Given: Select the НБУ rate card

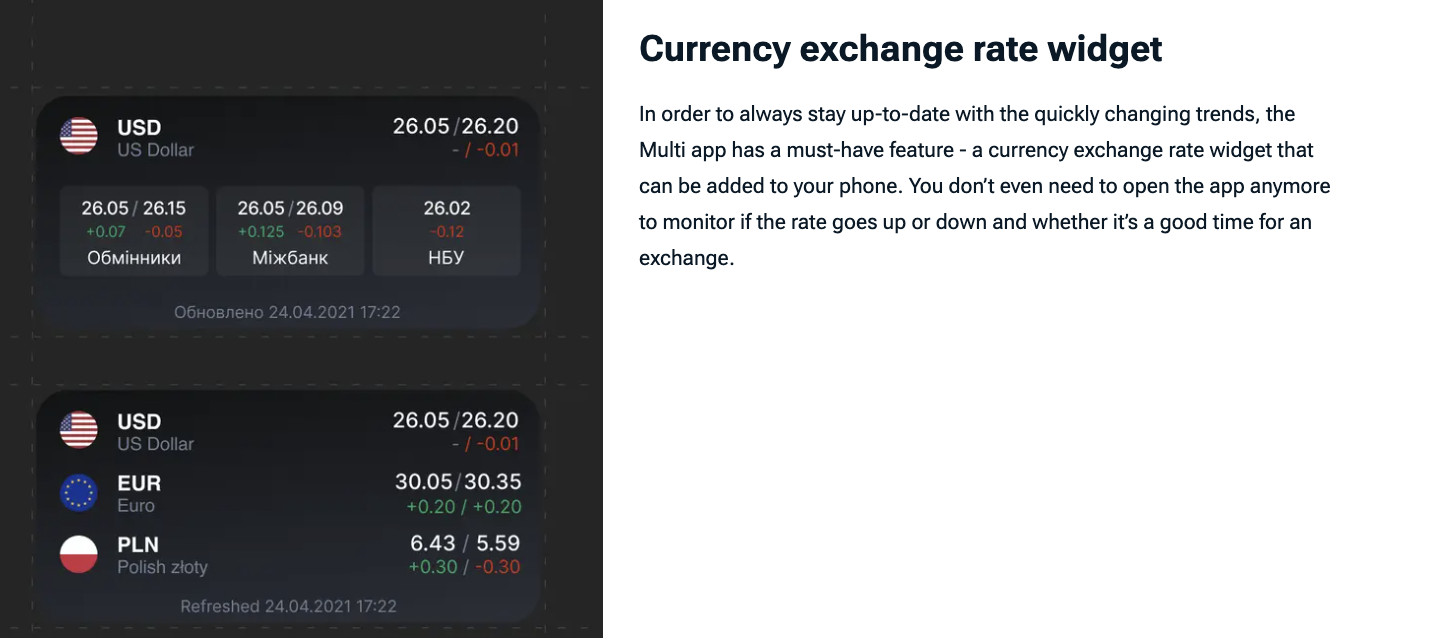Looking at the screenshot, I should point(446,231).
